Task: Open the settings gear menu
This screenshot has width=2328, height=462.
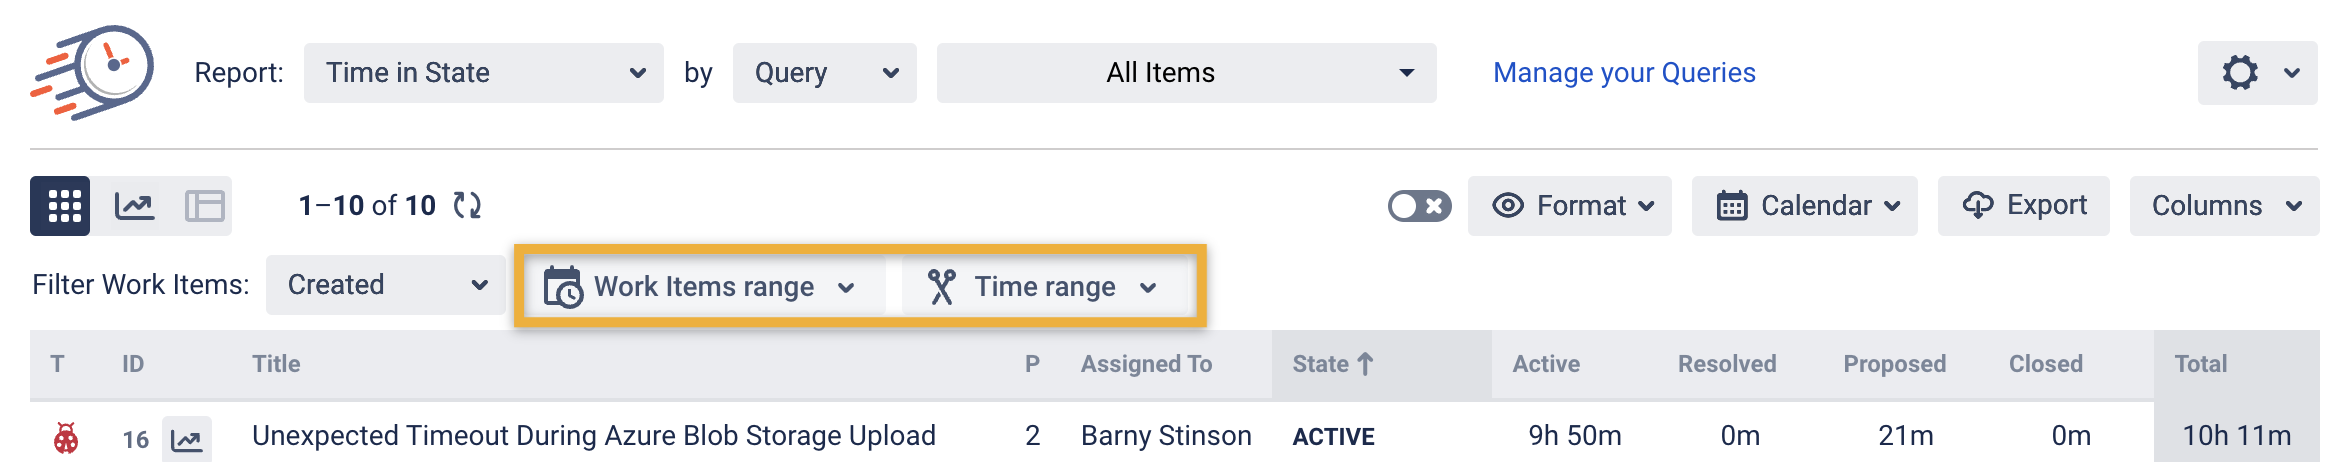Action: click(x=2256, y=73)
